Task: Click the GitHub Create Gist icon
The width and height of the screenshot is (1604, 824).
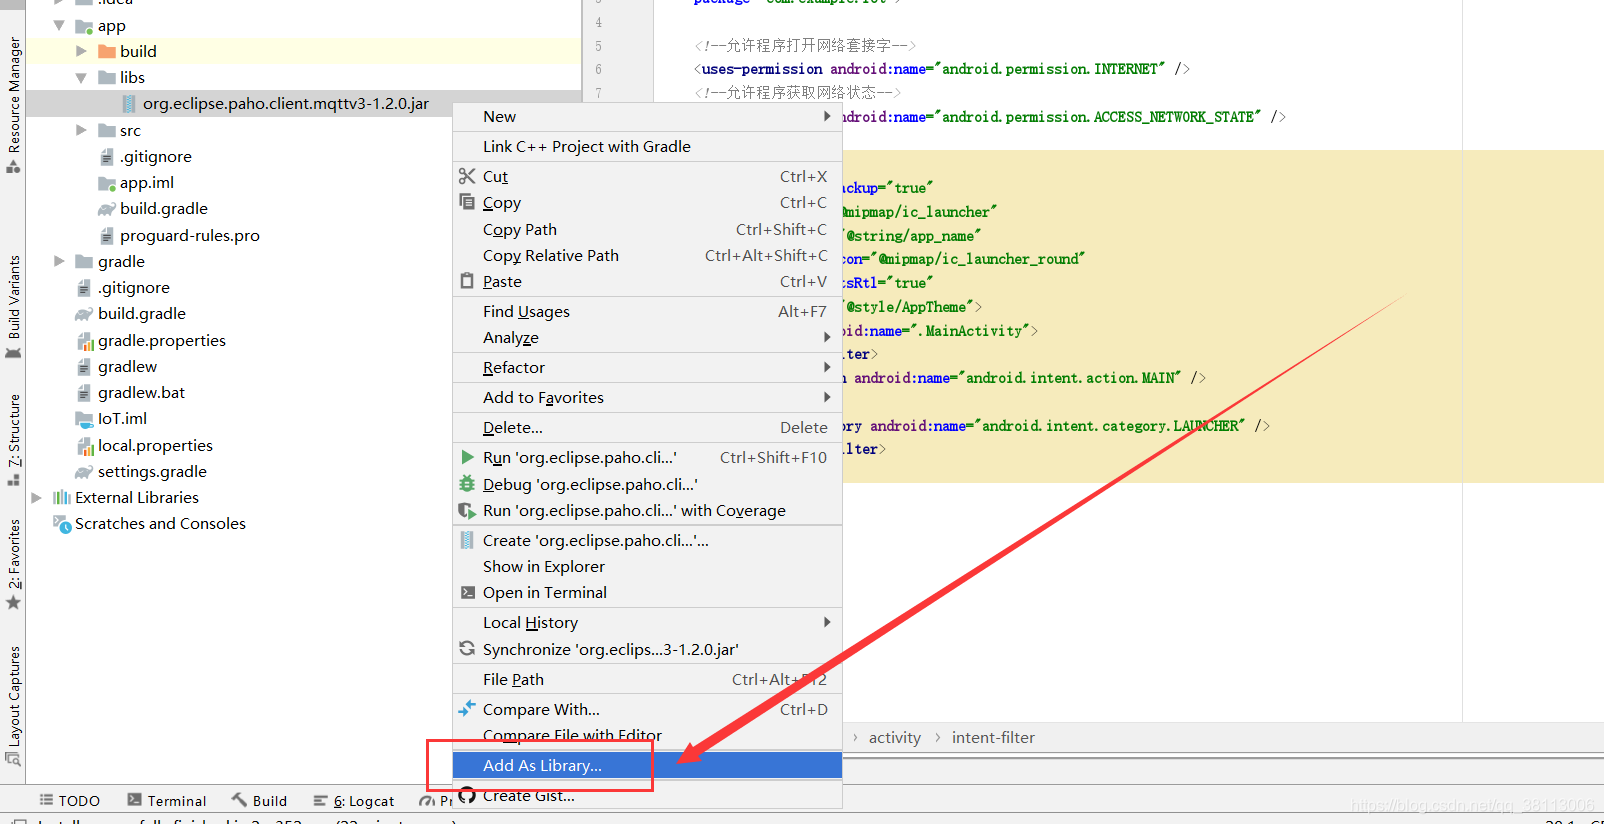Action: pyautogui.click(x=467, y=796)
